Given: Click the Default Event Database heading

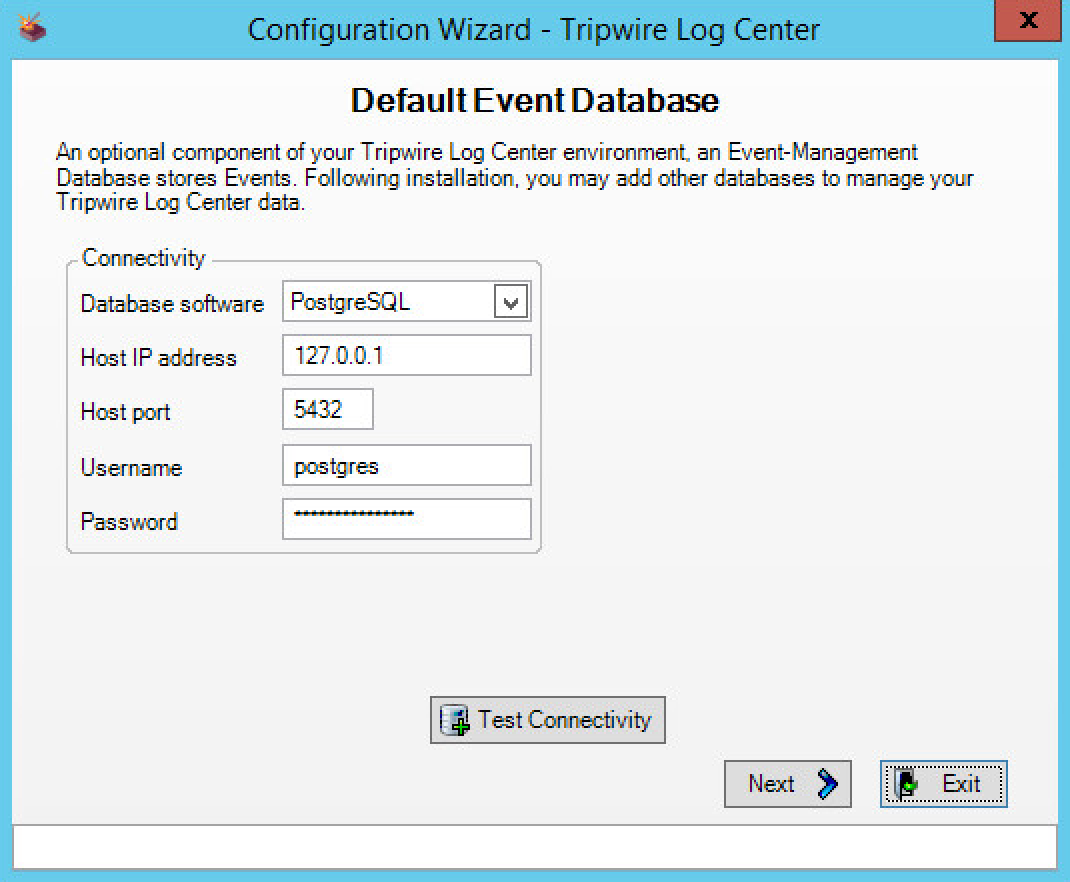Looking at the screenshot, I should point(535,101).
